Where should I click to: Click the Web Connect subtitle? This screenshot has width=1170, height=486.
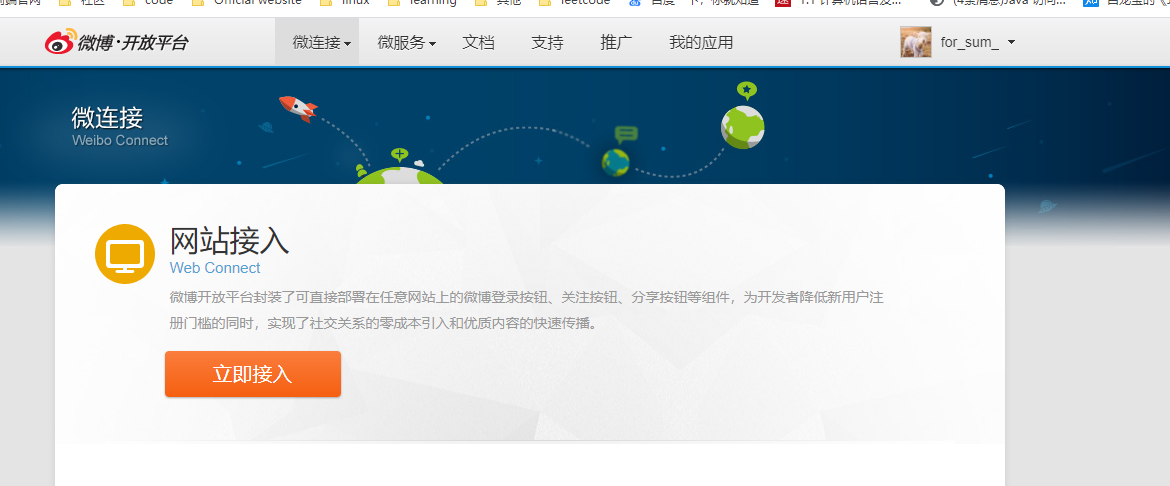click(x=215, y=268)
